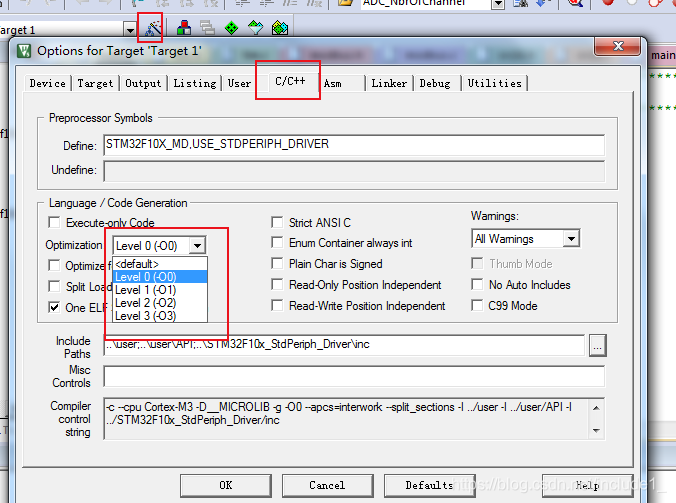Launch the Pack Installer icon

[x=280, y=28]
